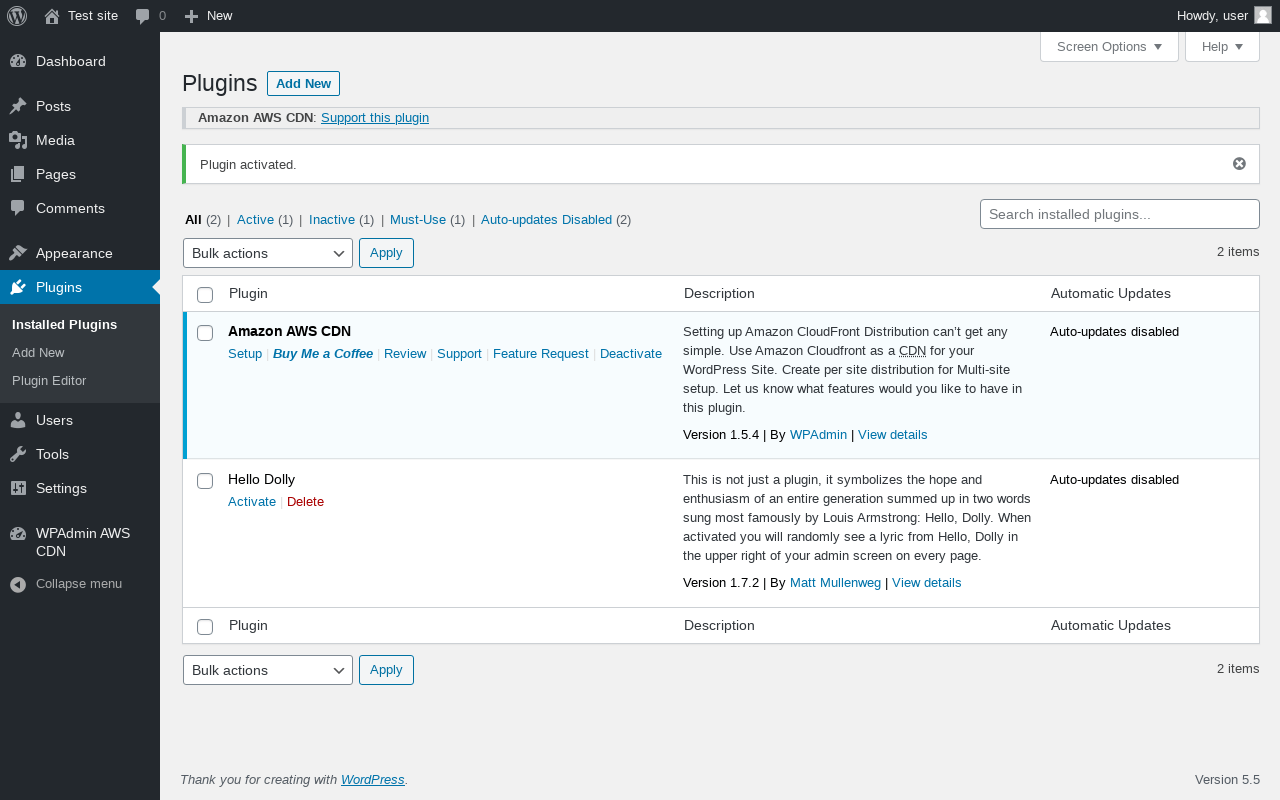
Task: Open the top Bulk actions dropdown
Action: (267, 253)
